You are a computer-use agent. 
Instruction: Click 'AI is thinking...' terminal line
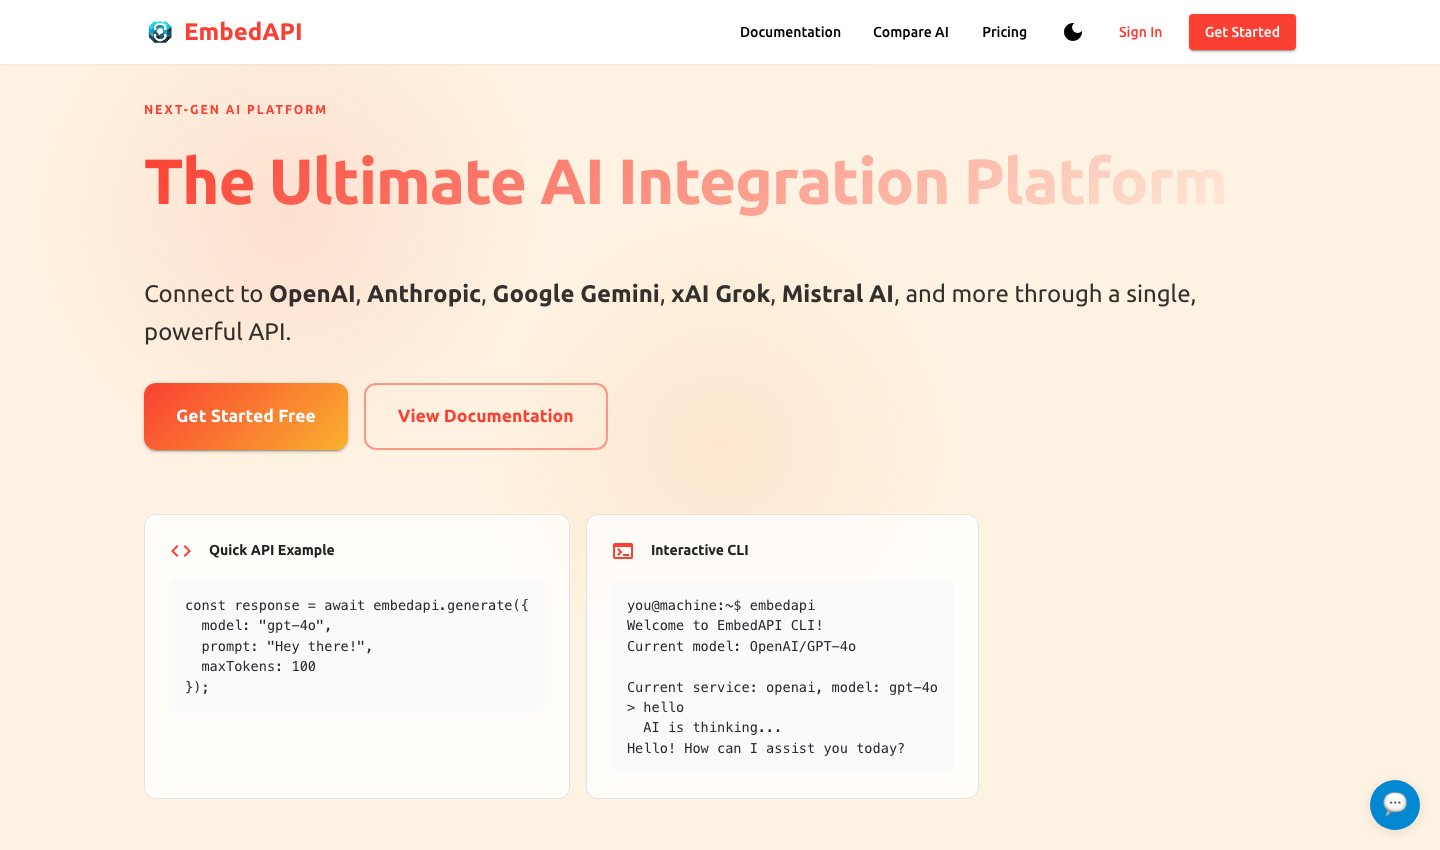point(712,728)
